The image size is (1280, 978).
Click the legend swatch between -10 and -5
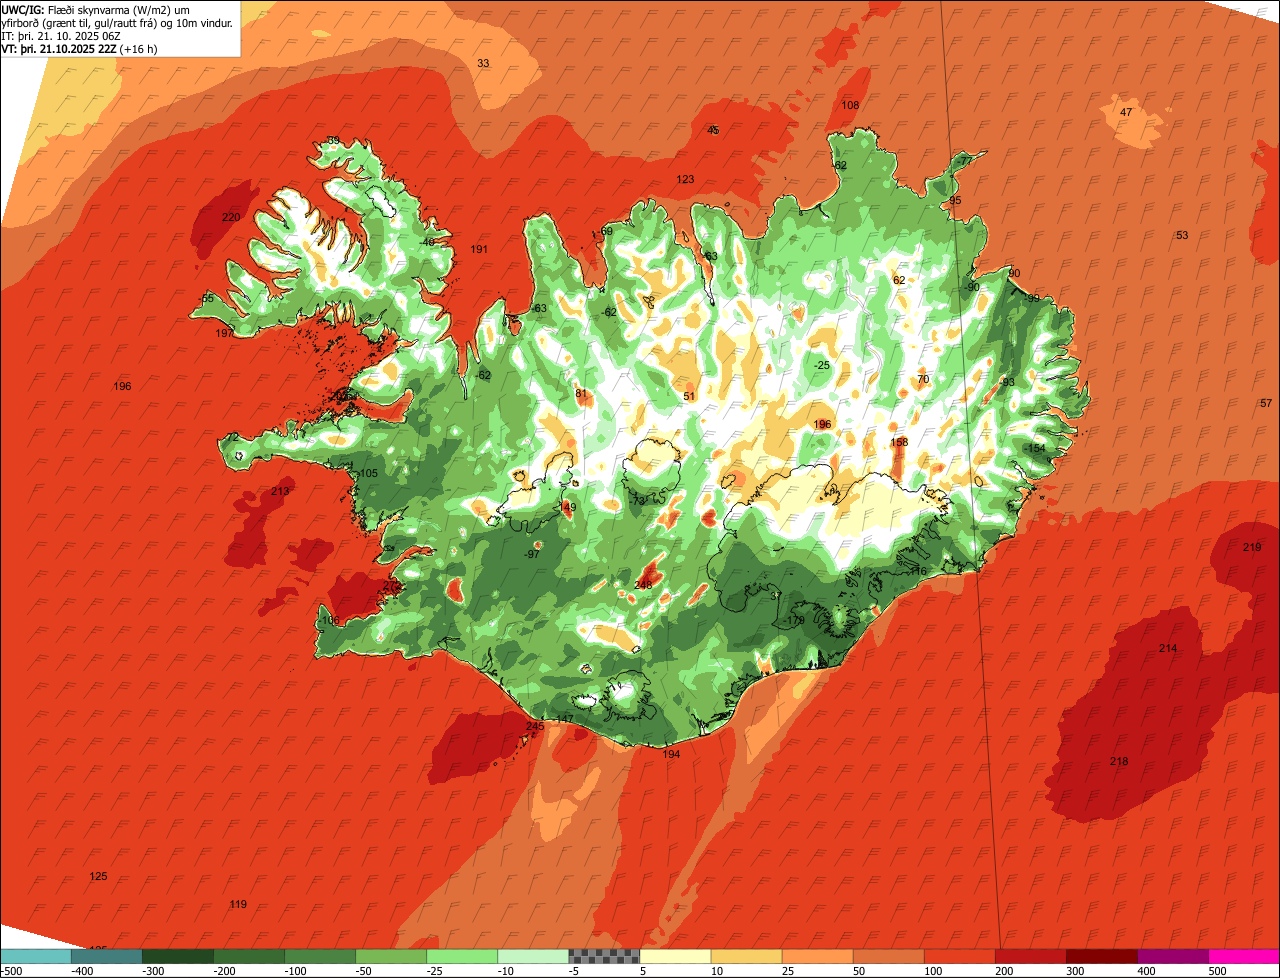(533, 956)
